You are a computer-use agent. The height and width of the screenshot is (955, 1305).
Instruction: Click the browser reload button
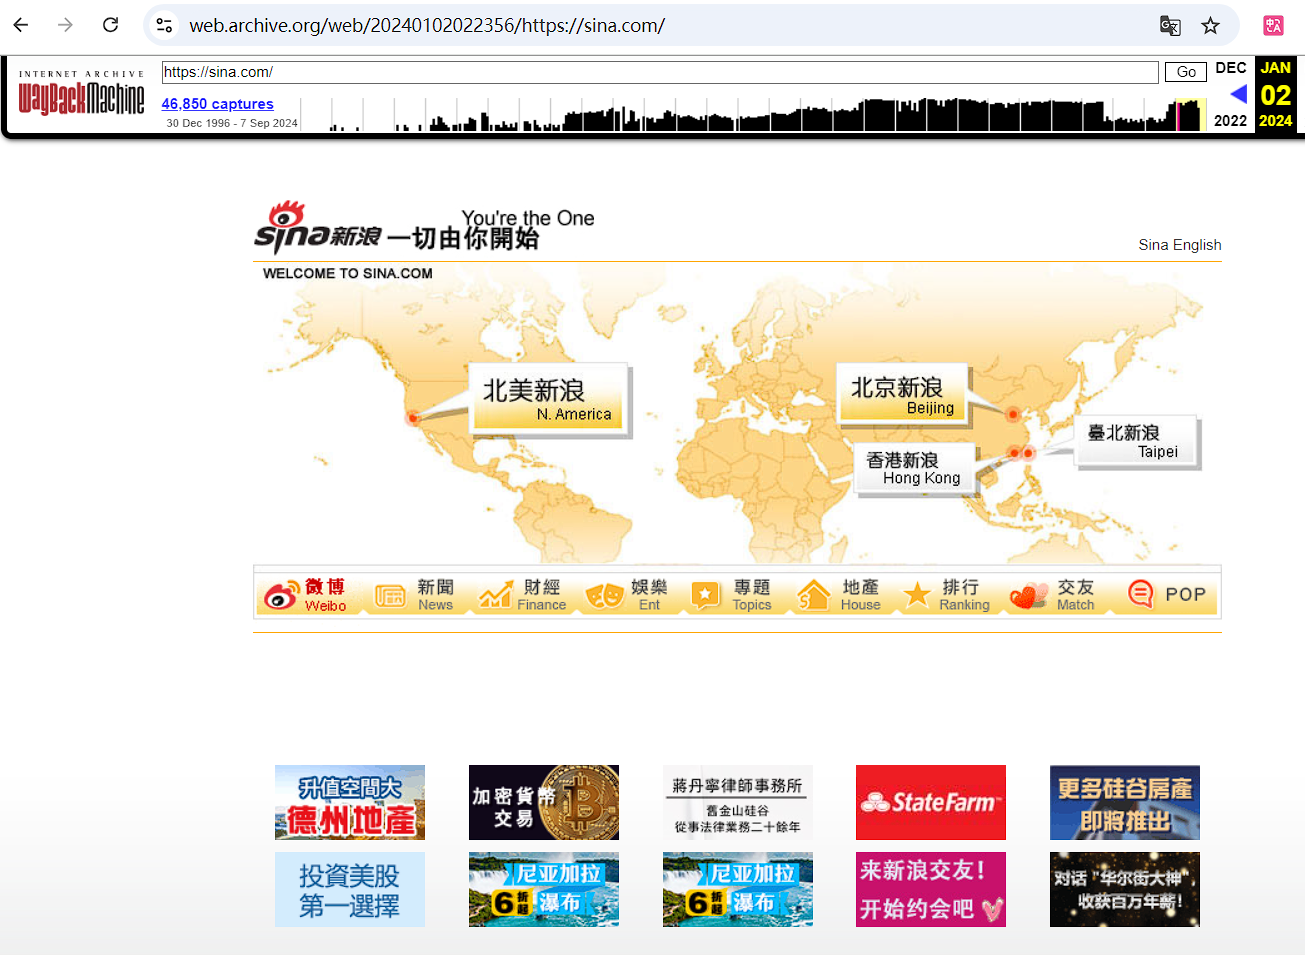coord(111,25)
